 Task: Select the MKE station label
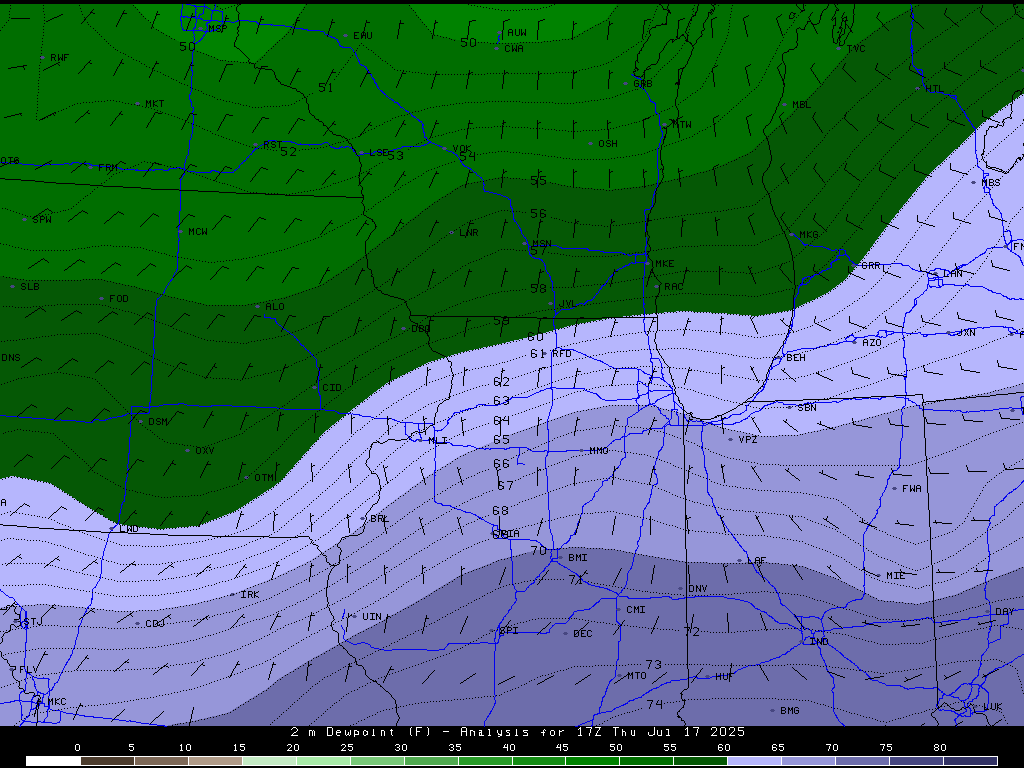click(x=664, y=264)
